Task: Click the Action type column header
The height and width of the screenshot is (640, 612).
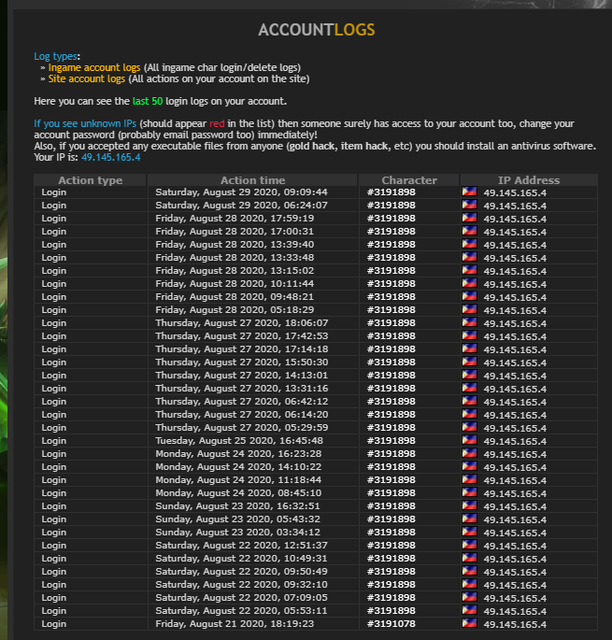Action: pos(90,180)
